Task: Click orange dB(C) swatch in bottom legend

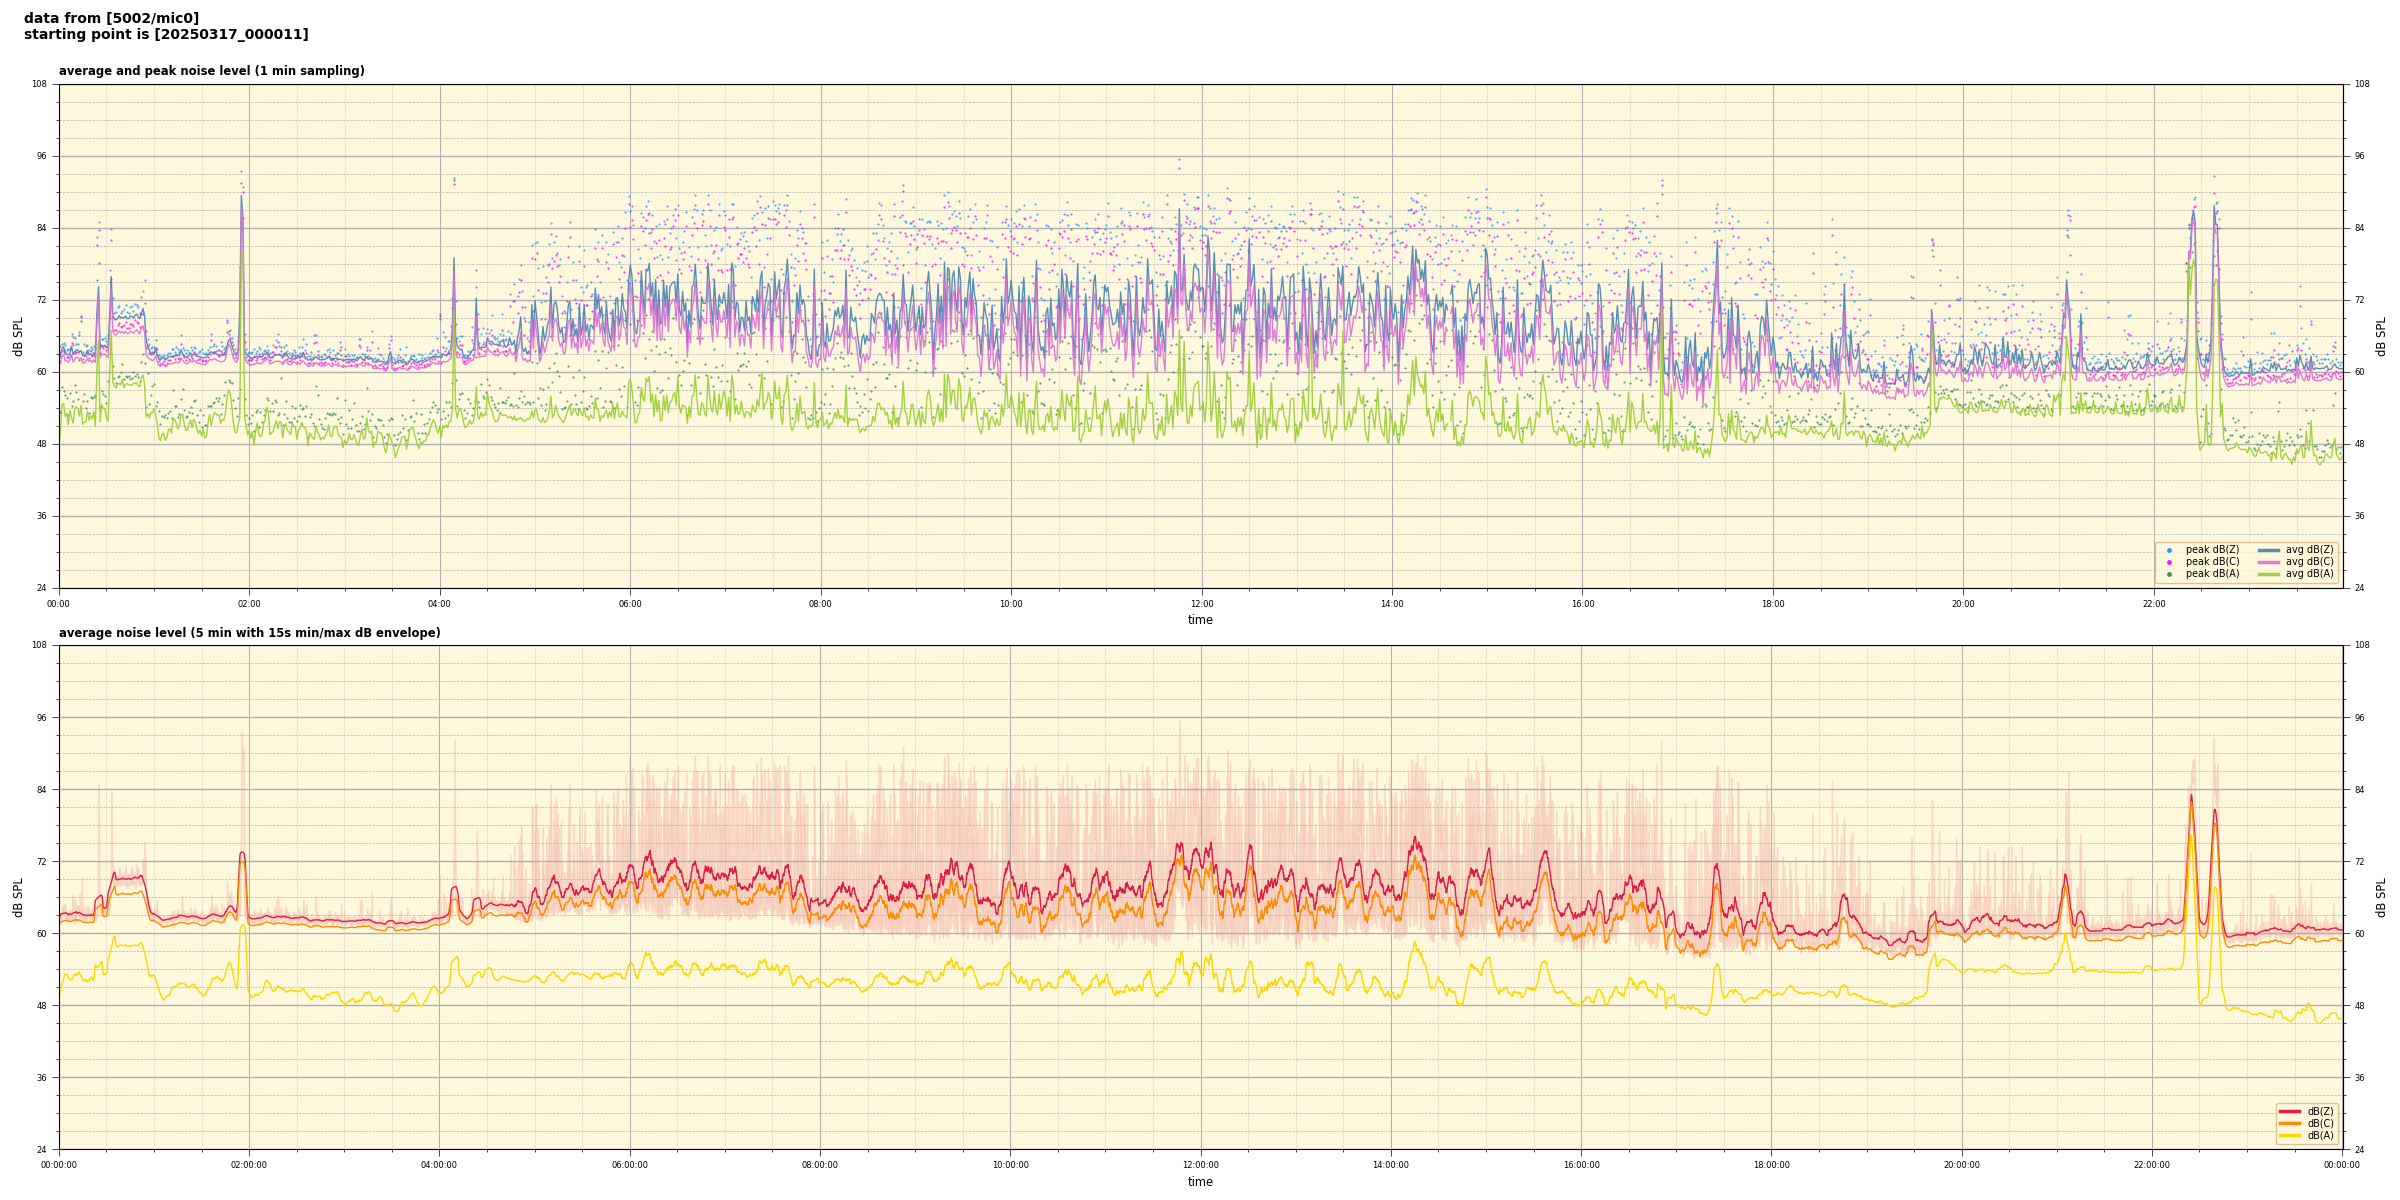Action: coord(2289,1123)
